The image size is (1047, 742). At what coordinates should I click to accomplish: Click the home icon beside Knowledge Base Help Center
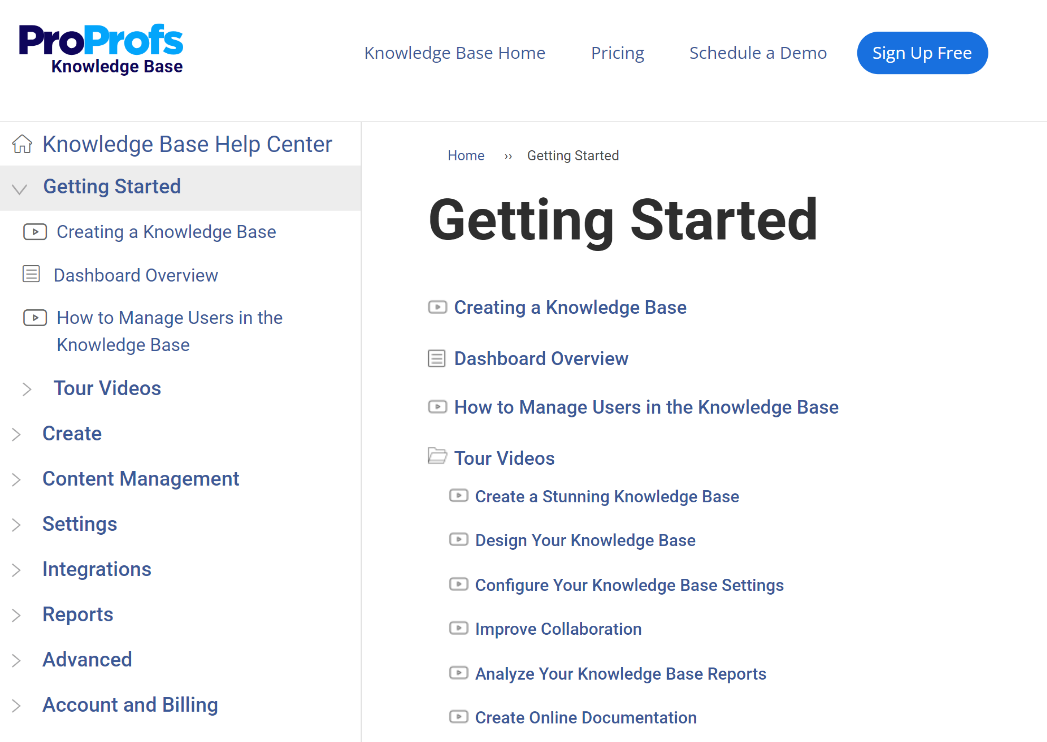(x=22, y=144)
